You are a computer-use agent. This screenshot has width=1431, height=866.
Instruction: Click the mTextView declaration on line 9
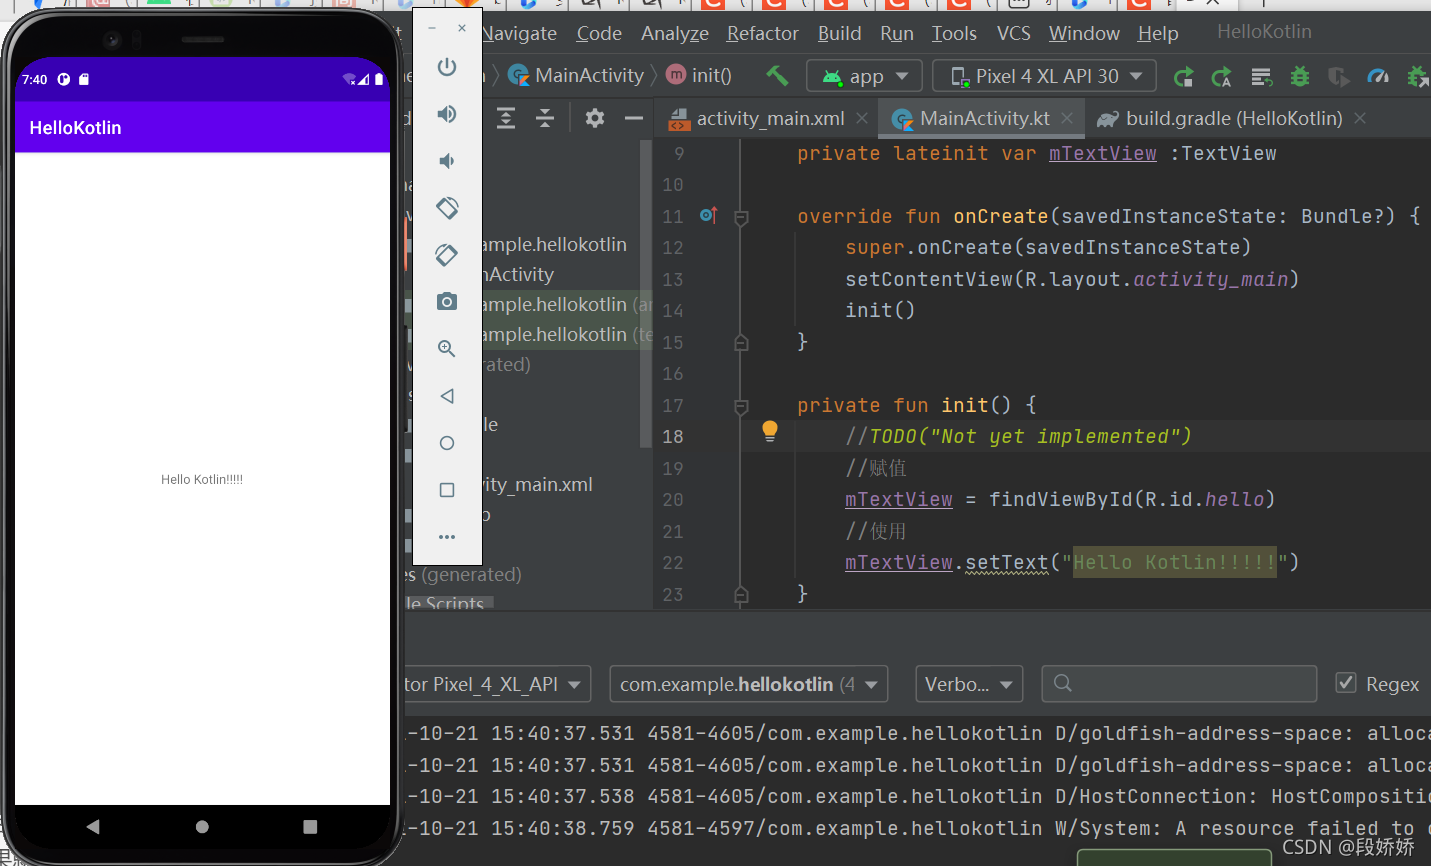pyautogui.click(x=1102, y=153)
